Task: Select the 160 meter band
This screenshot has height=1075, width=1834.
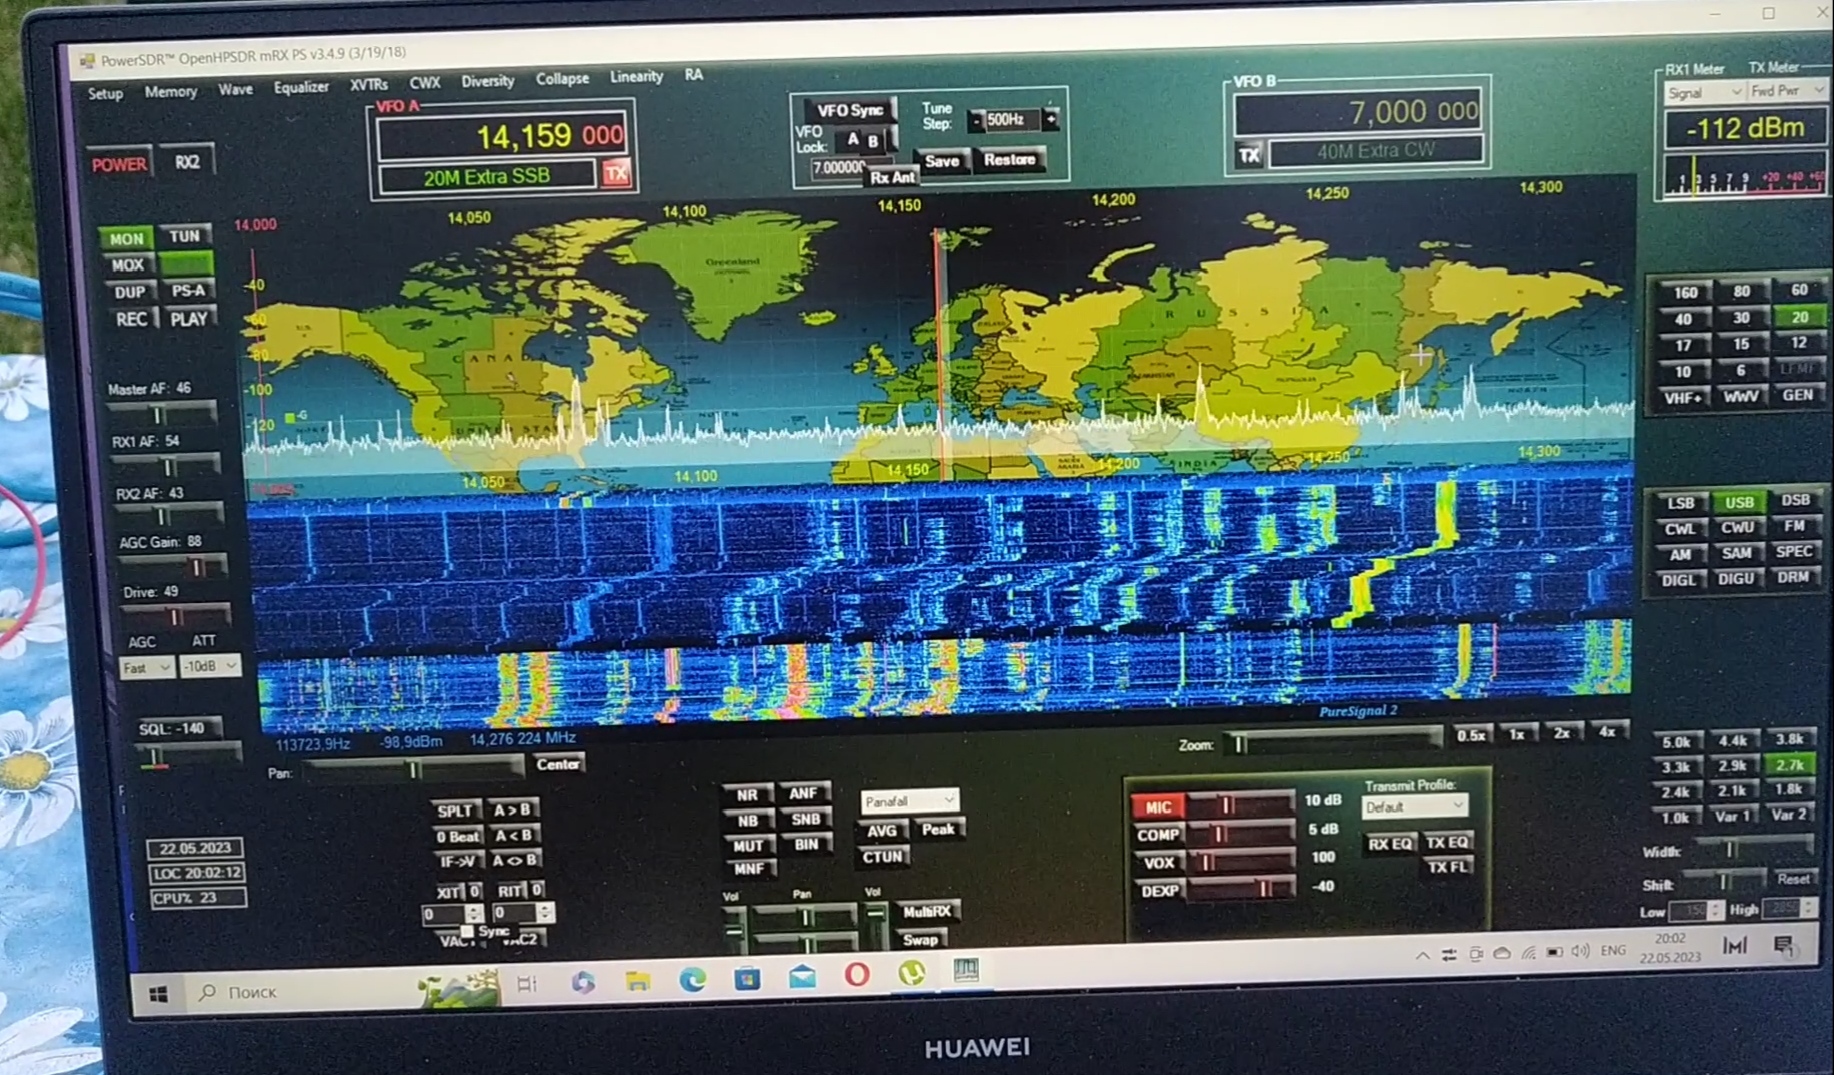Action: coord(1686,293)
